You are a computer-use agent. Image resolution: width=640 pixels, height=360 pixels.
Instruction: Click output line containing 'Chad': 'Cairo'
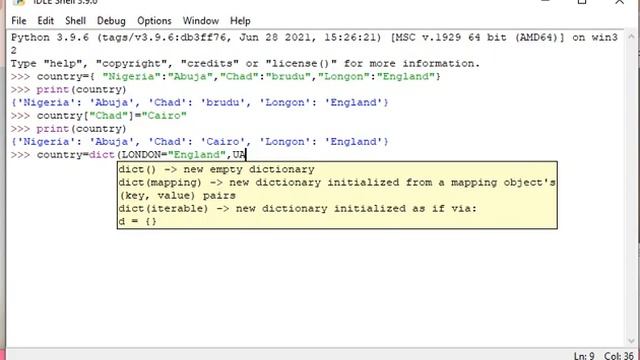200,142
